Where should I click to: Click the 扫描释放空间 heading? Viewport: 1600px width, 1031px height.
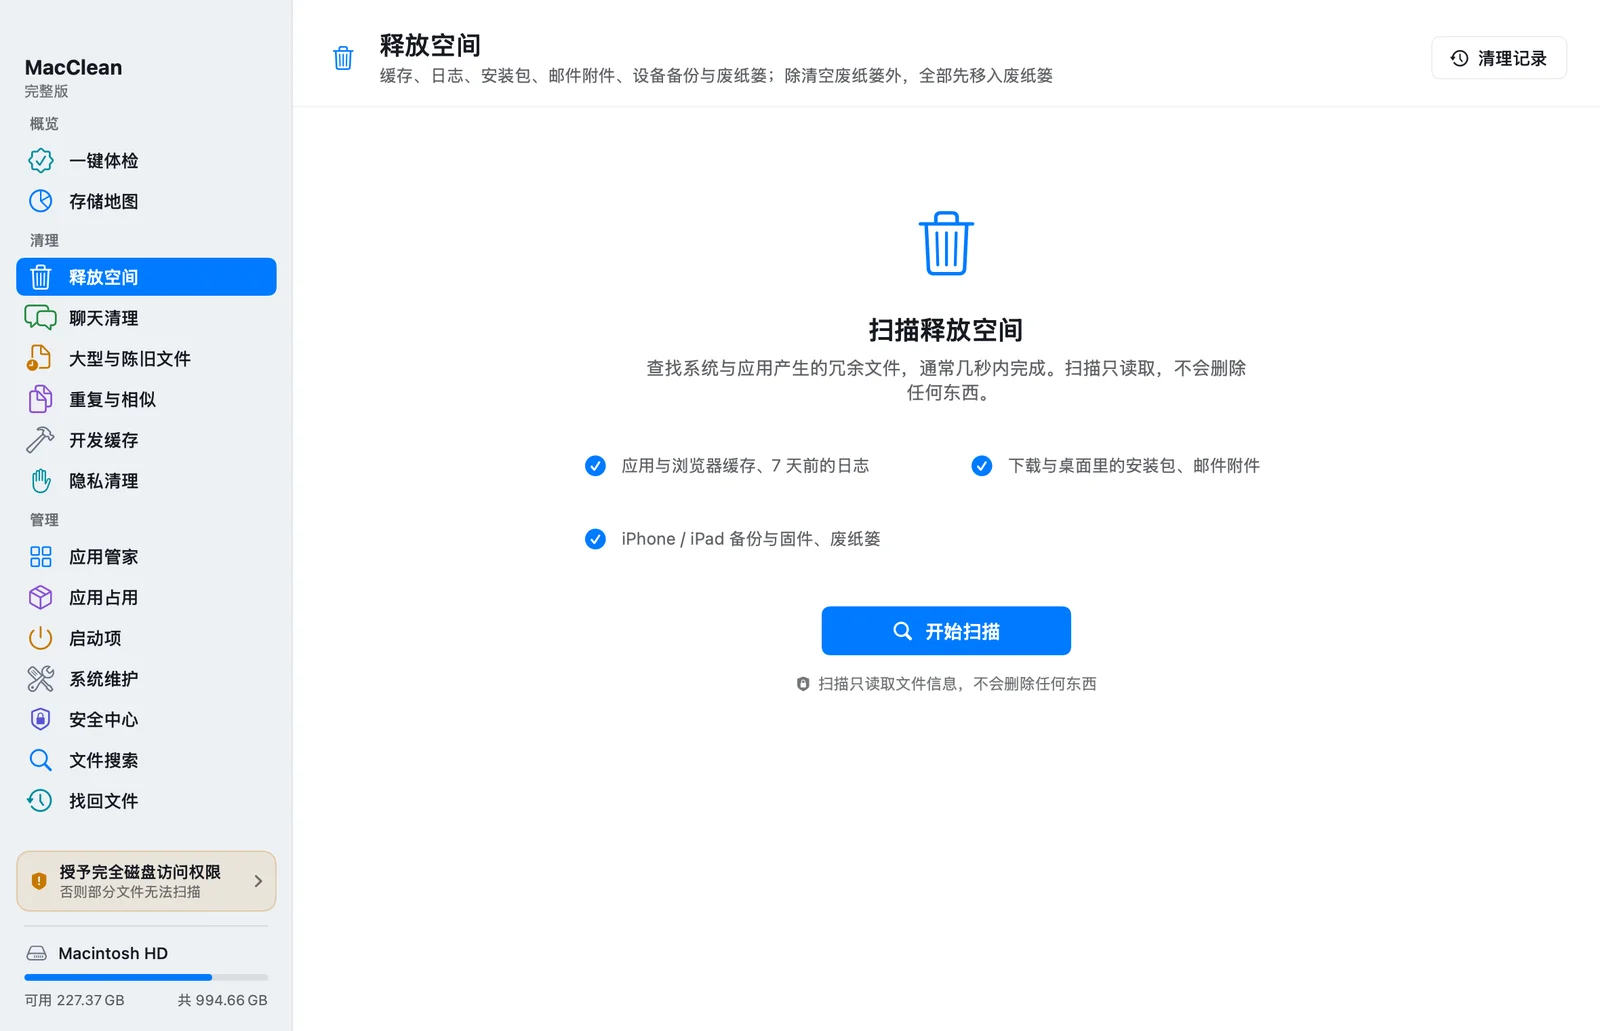(x=946, y=330)
